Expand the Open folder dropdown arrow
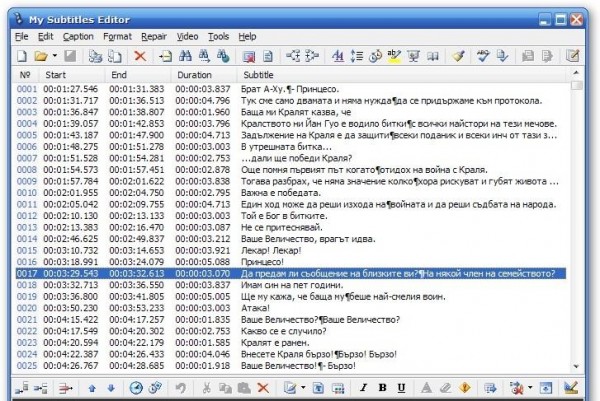 [x=55, y=56]
